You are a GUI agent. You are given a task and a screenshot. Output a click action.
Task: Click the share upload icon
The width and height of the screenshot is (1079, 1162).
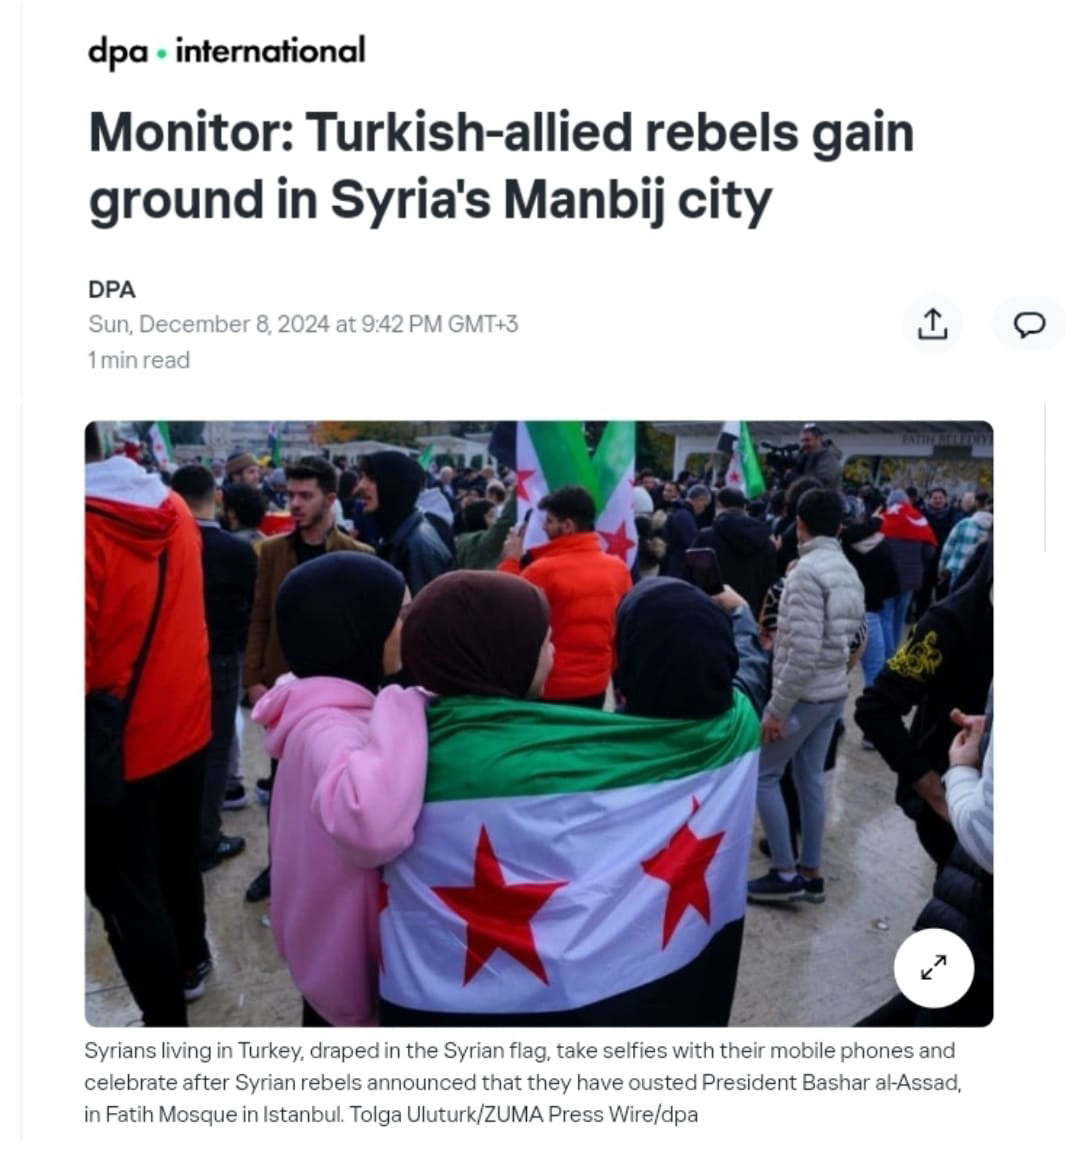(x=932, y=324)
